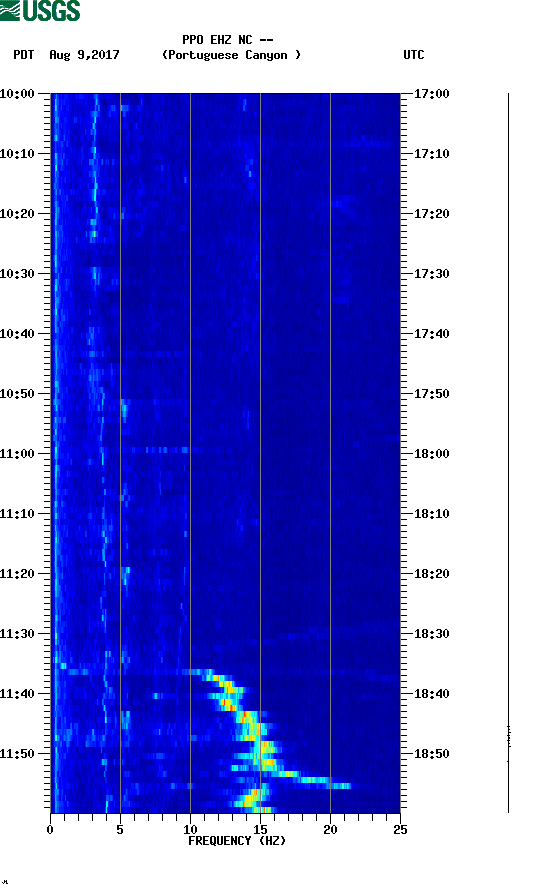This screenshot has width=552, height=893.
Task: Click the '10' frequency axis label
Action: coord(190,829)
